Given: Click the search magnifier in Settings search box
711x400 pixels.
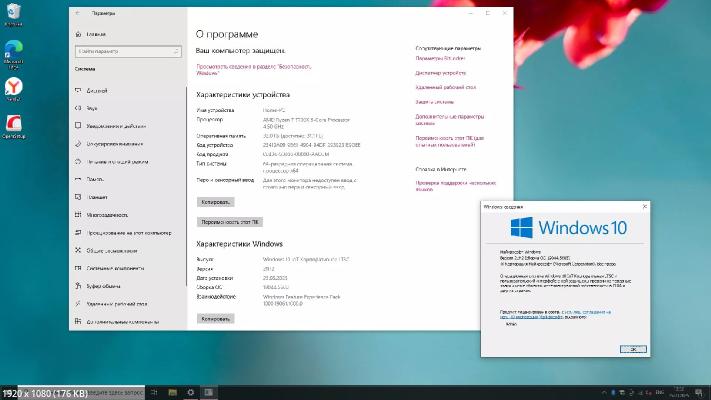Looking at the screenshot, I should point(176,51).
